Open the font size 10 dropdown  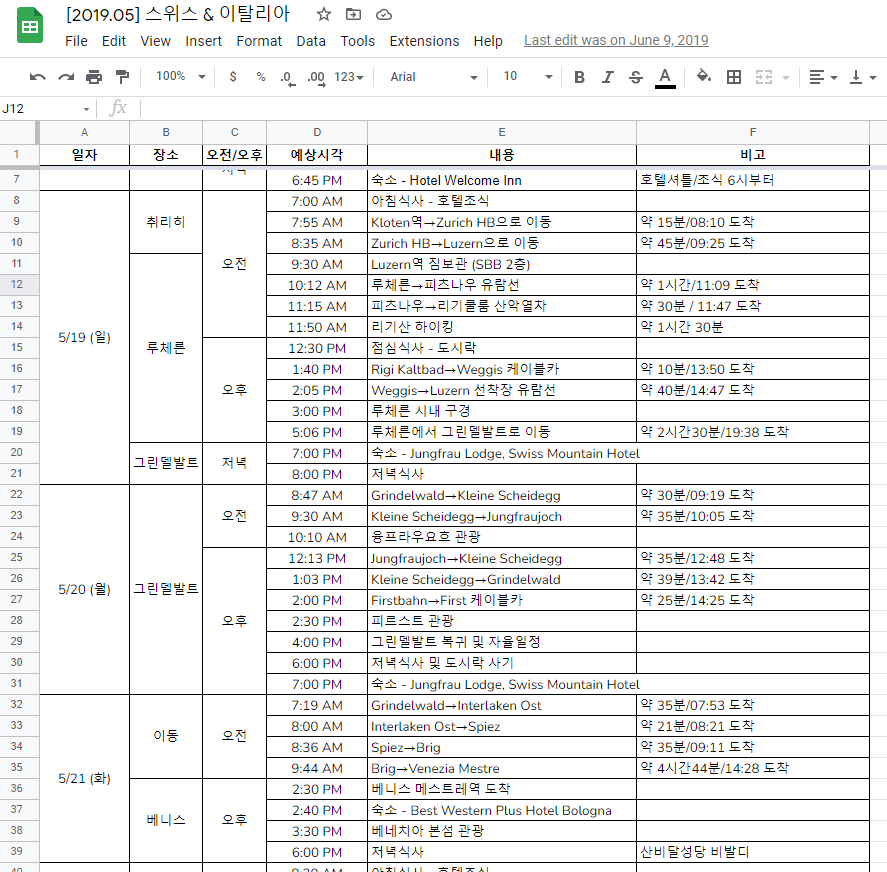[x=527, y=76]
